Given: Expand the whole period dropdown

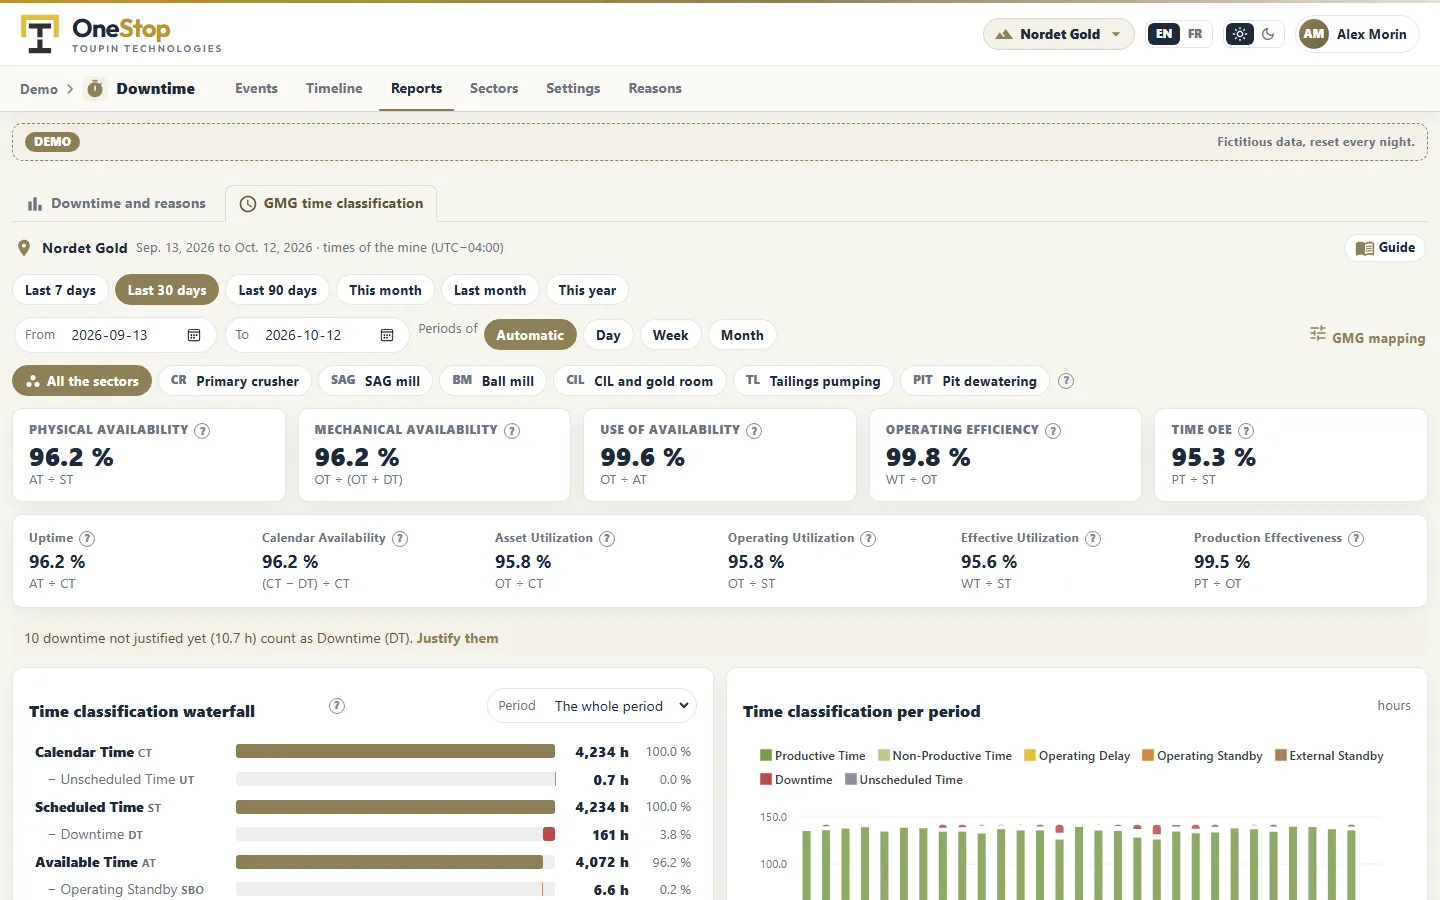Looking at the screenshot, I should pos(592,706).
